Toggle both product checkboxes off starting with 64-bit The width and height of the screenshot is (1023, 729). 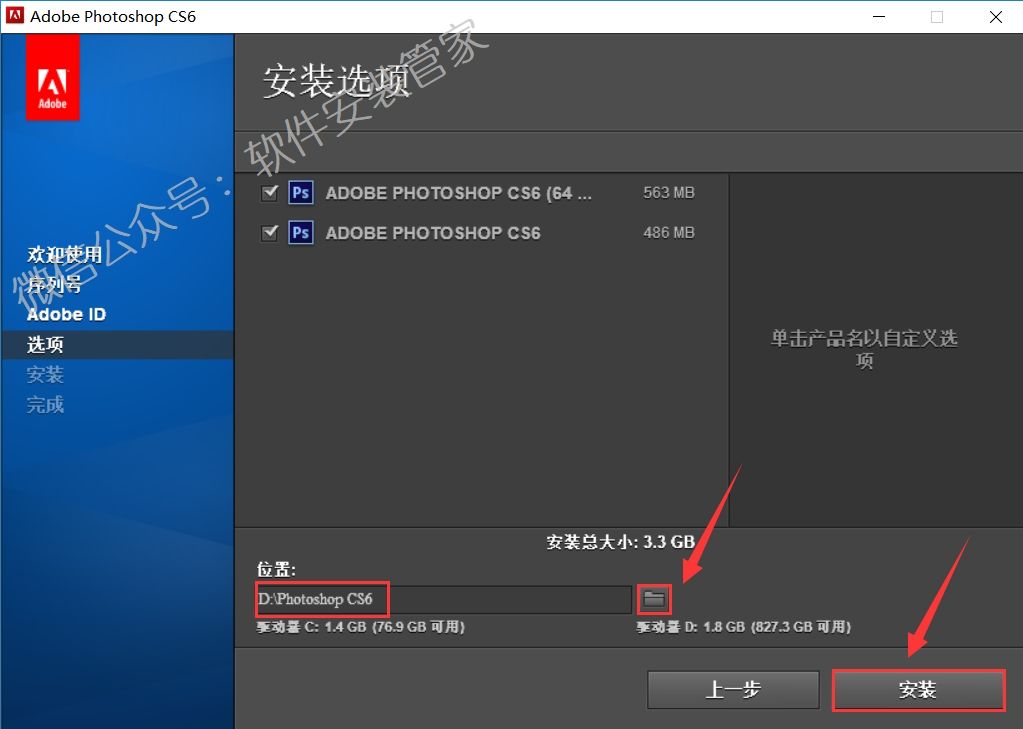[x=269, y=192]
